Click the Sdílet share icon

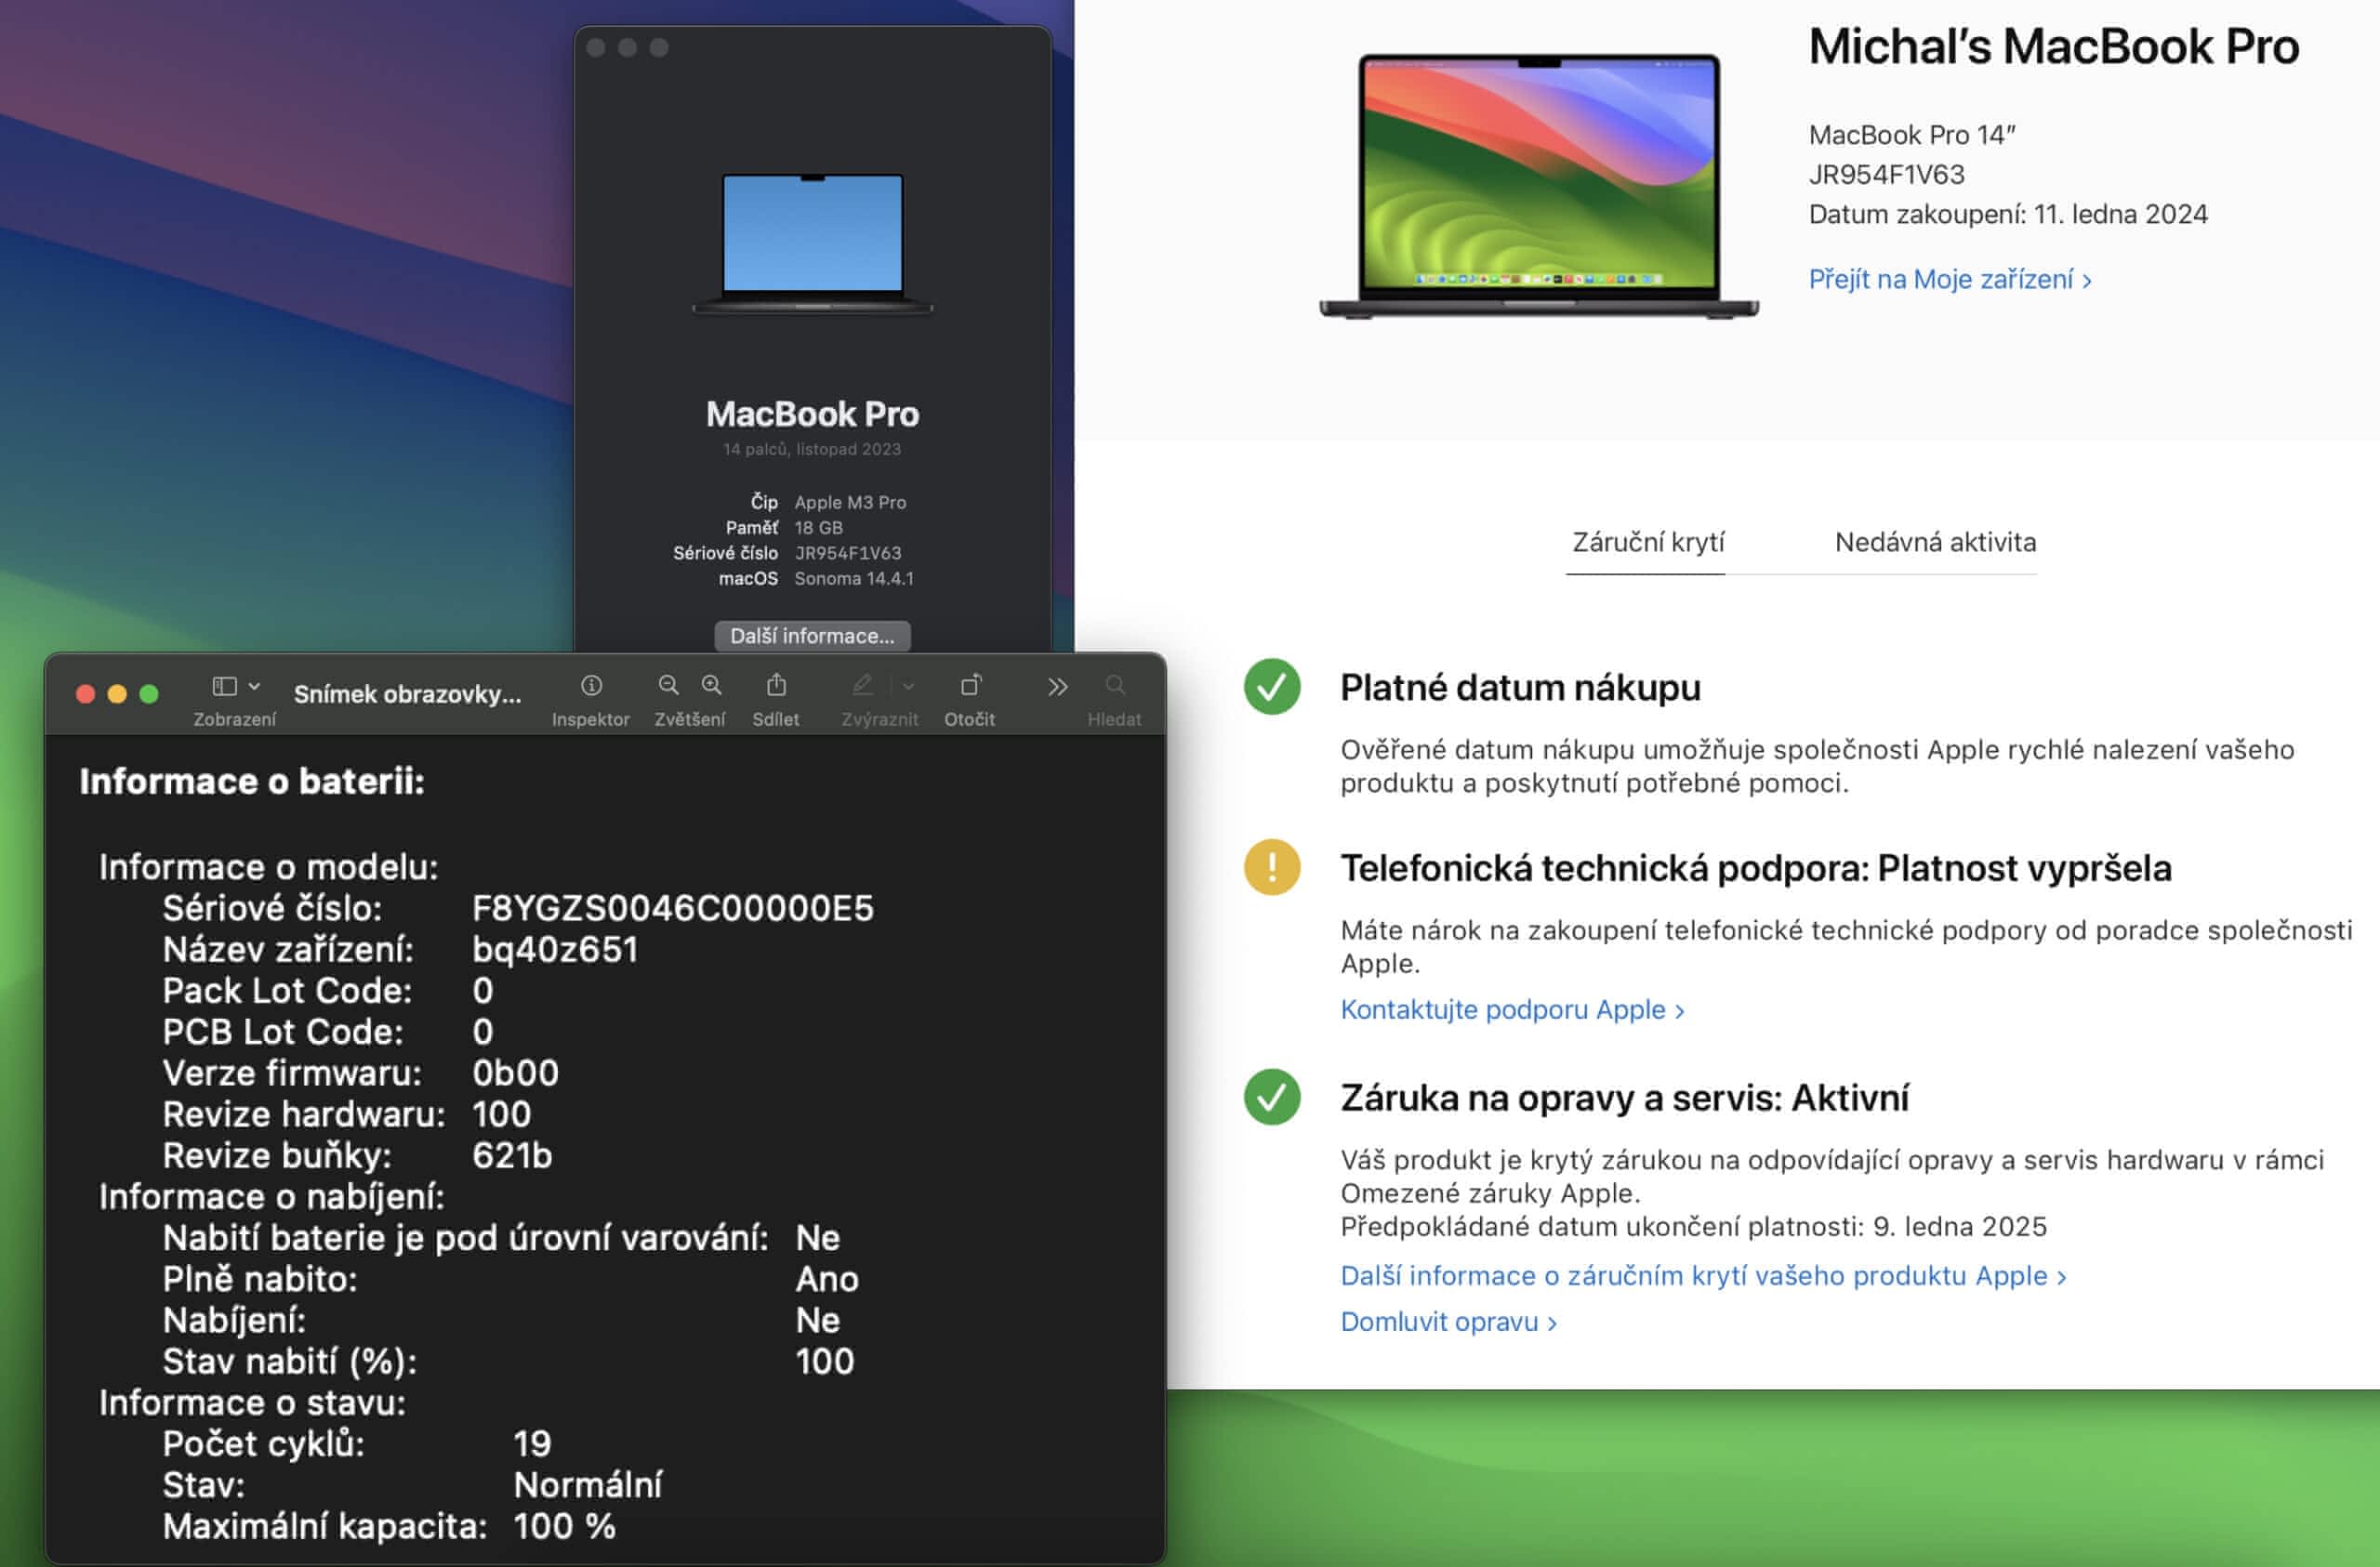776,685
